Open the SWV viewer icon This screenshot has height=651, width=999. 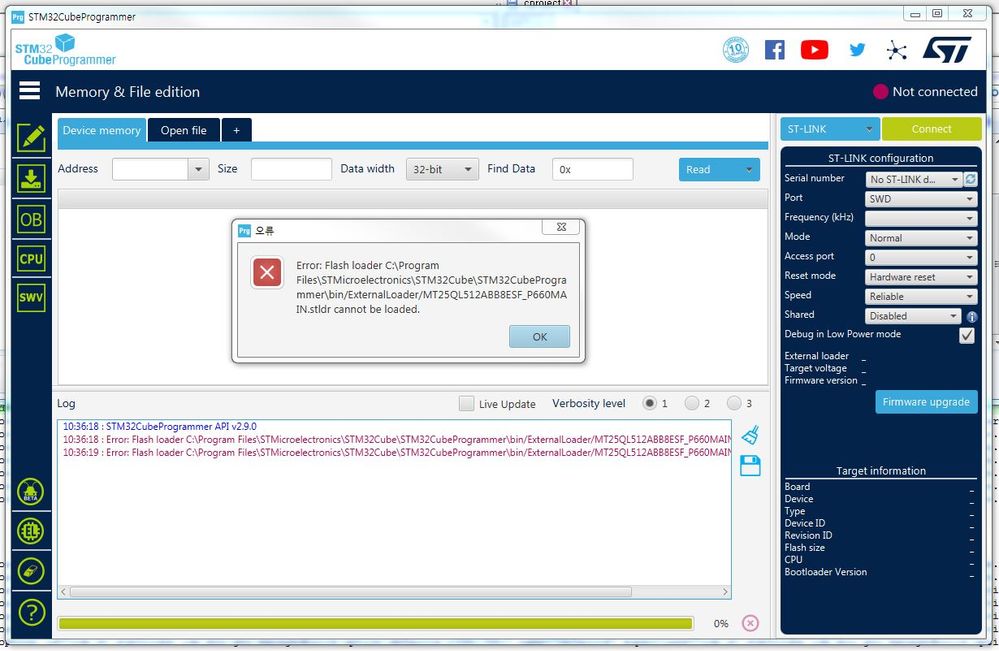coord(31,297)
